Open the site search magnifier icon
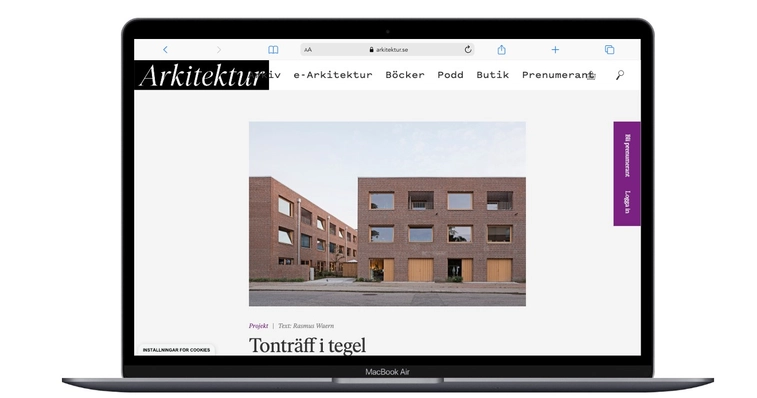The height and width of the screenshot is (398, 757). [x=620, y=75]
